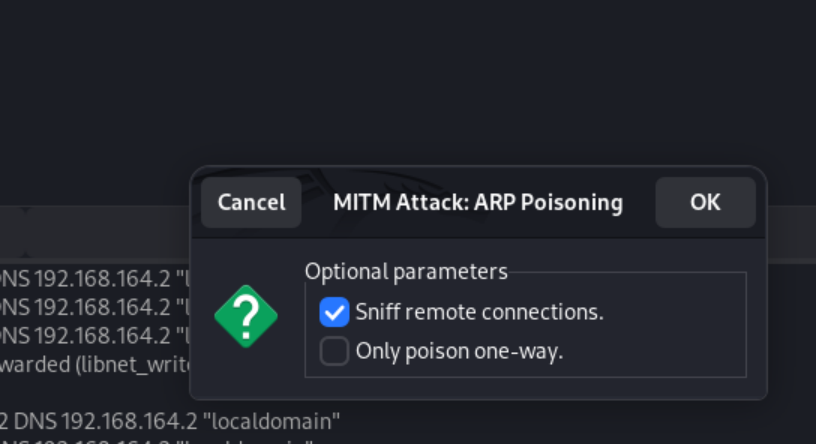Screen dimensions: 816x444
Task: Click the empty dark area above the dialog
Action: pyautogui.click(x=400, y=80)
